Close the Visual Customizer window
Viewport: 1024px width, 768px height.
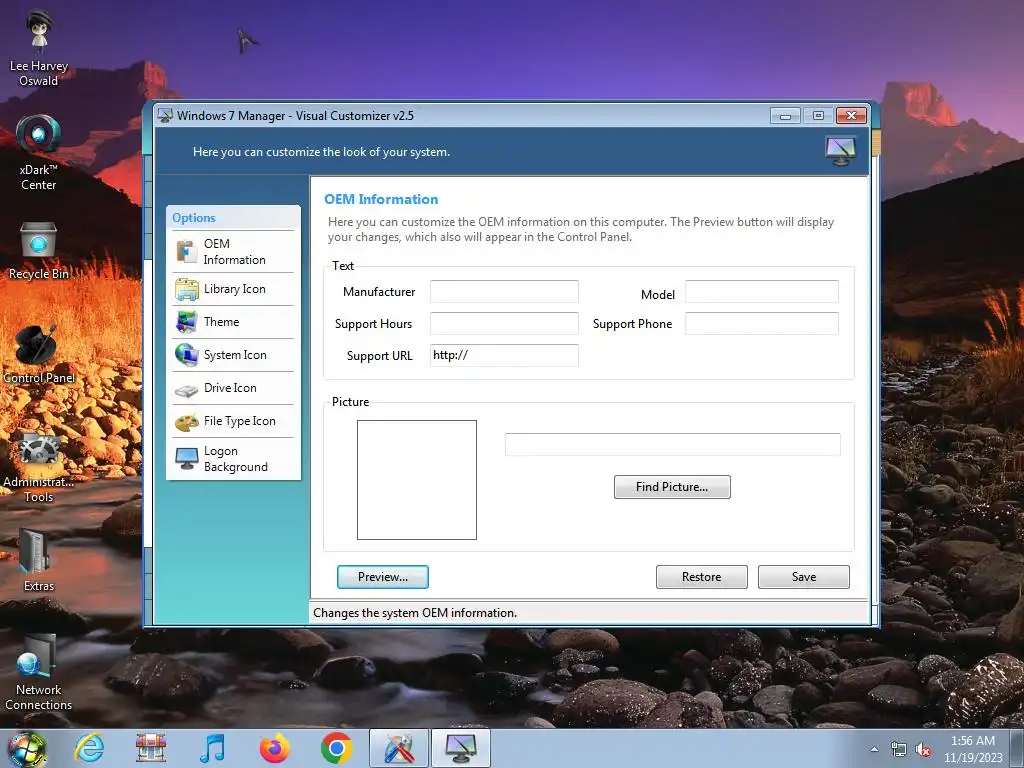[x=852, y=116]
